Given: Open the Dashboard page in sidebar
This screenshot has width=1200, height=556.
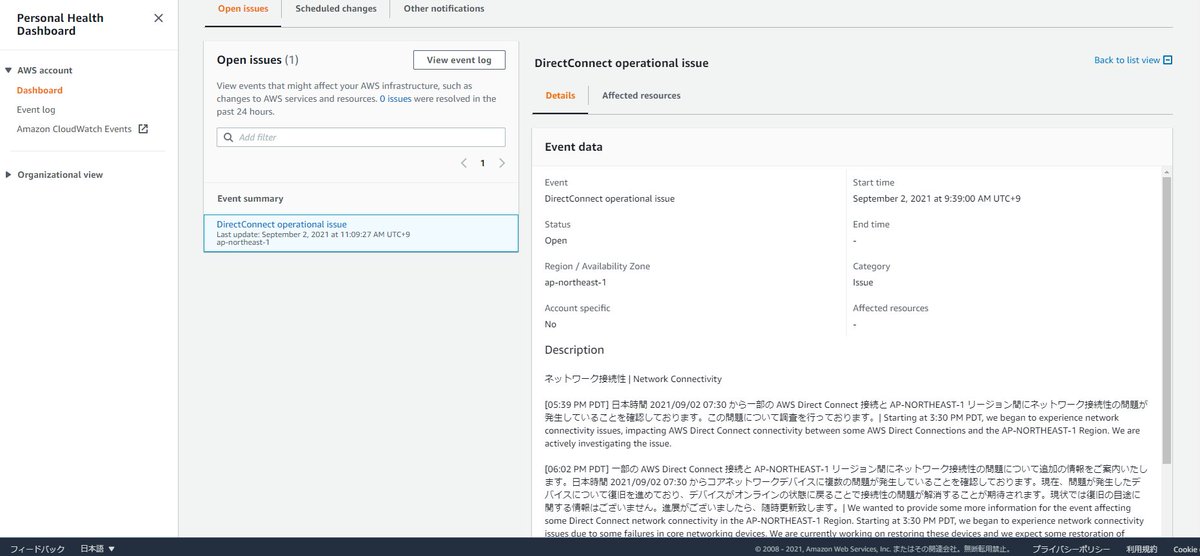Looking at the screenshot, I should pos(40,90).
